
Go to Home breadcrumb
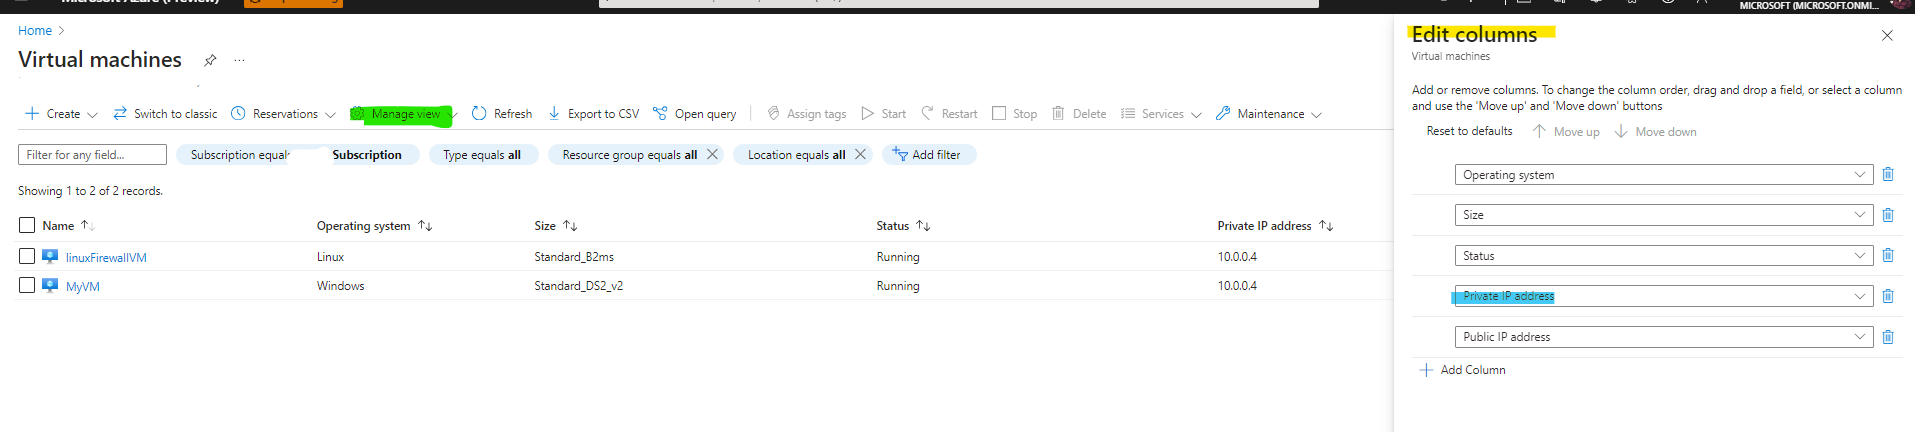(35, 31)
